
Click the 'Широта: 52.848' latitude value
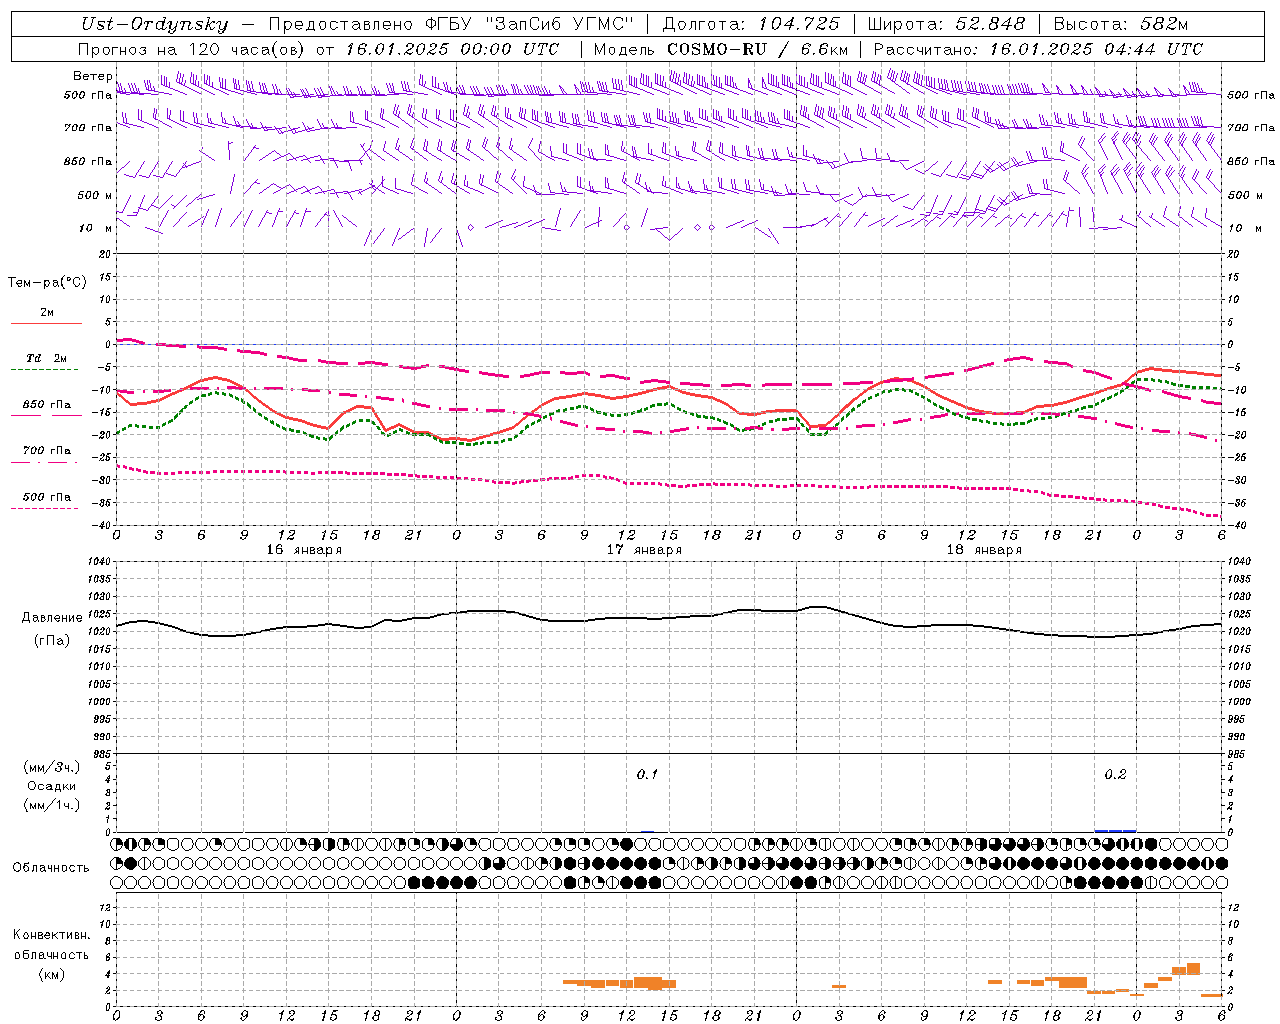[946, 24]
